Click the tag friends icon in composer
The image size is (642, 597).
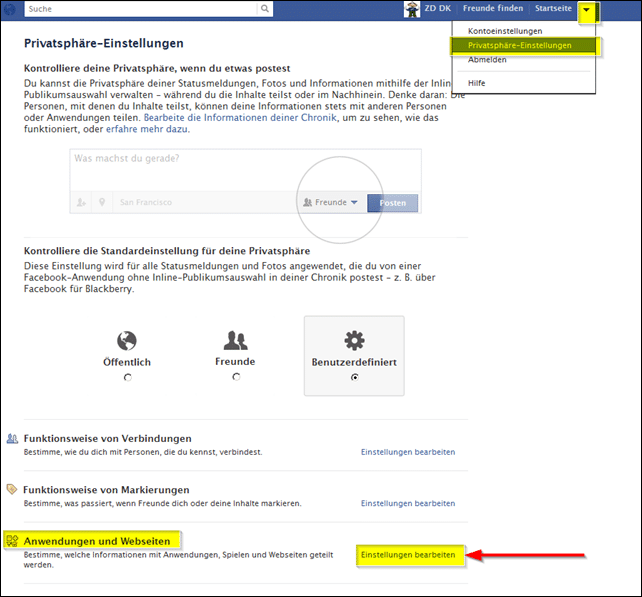(x=81, y=202)
